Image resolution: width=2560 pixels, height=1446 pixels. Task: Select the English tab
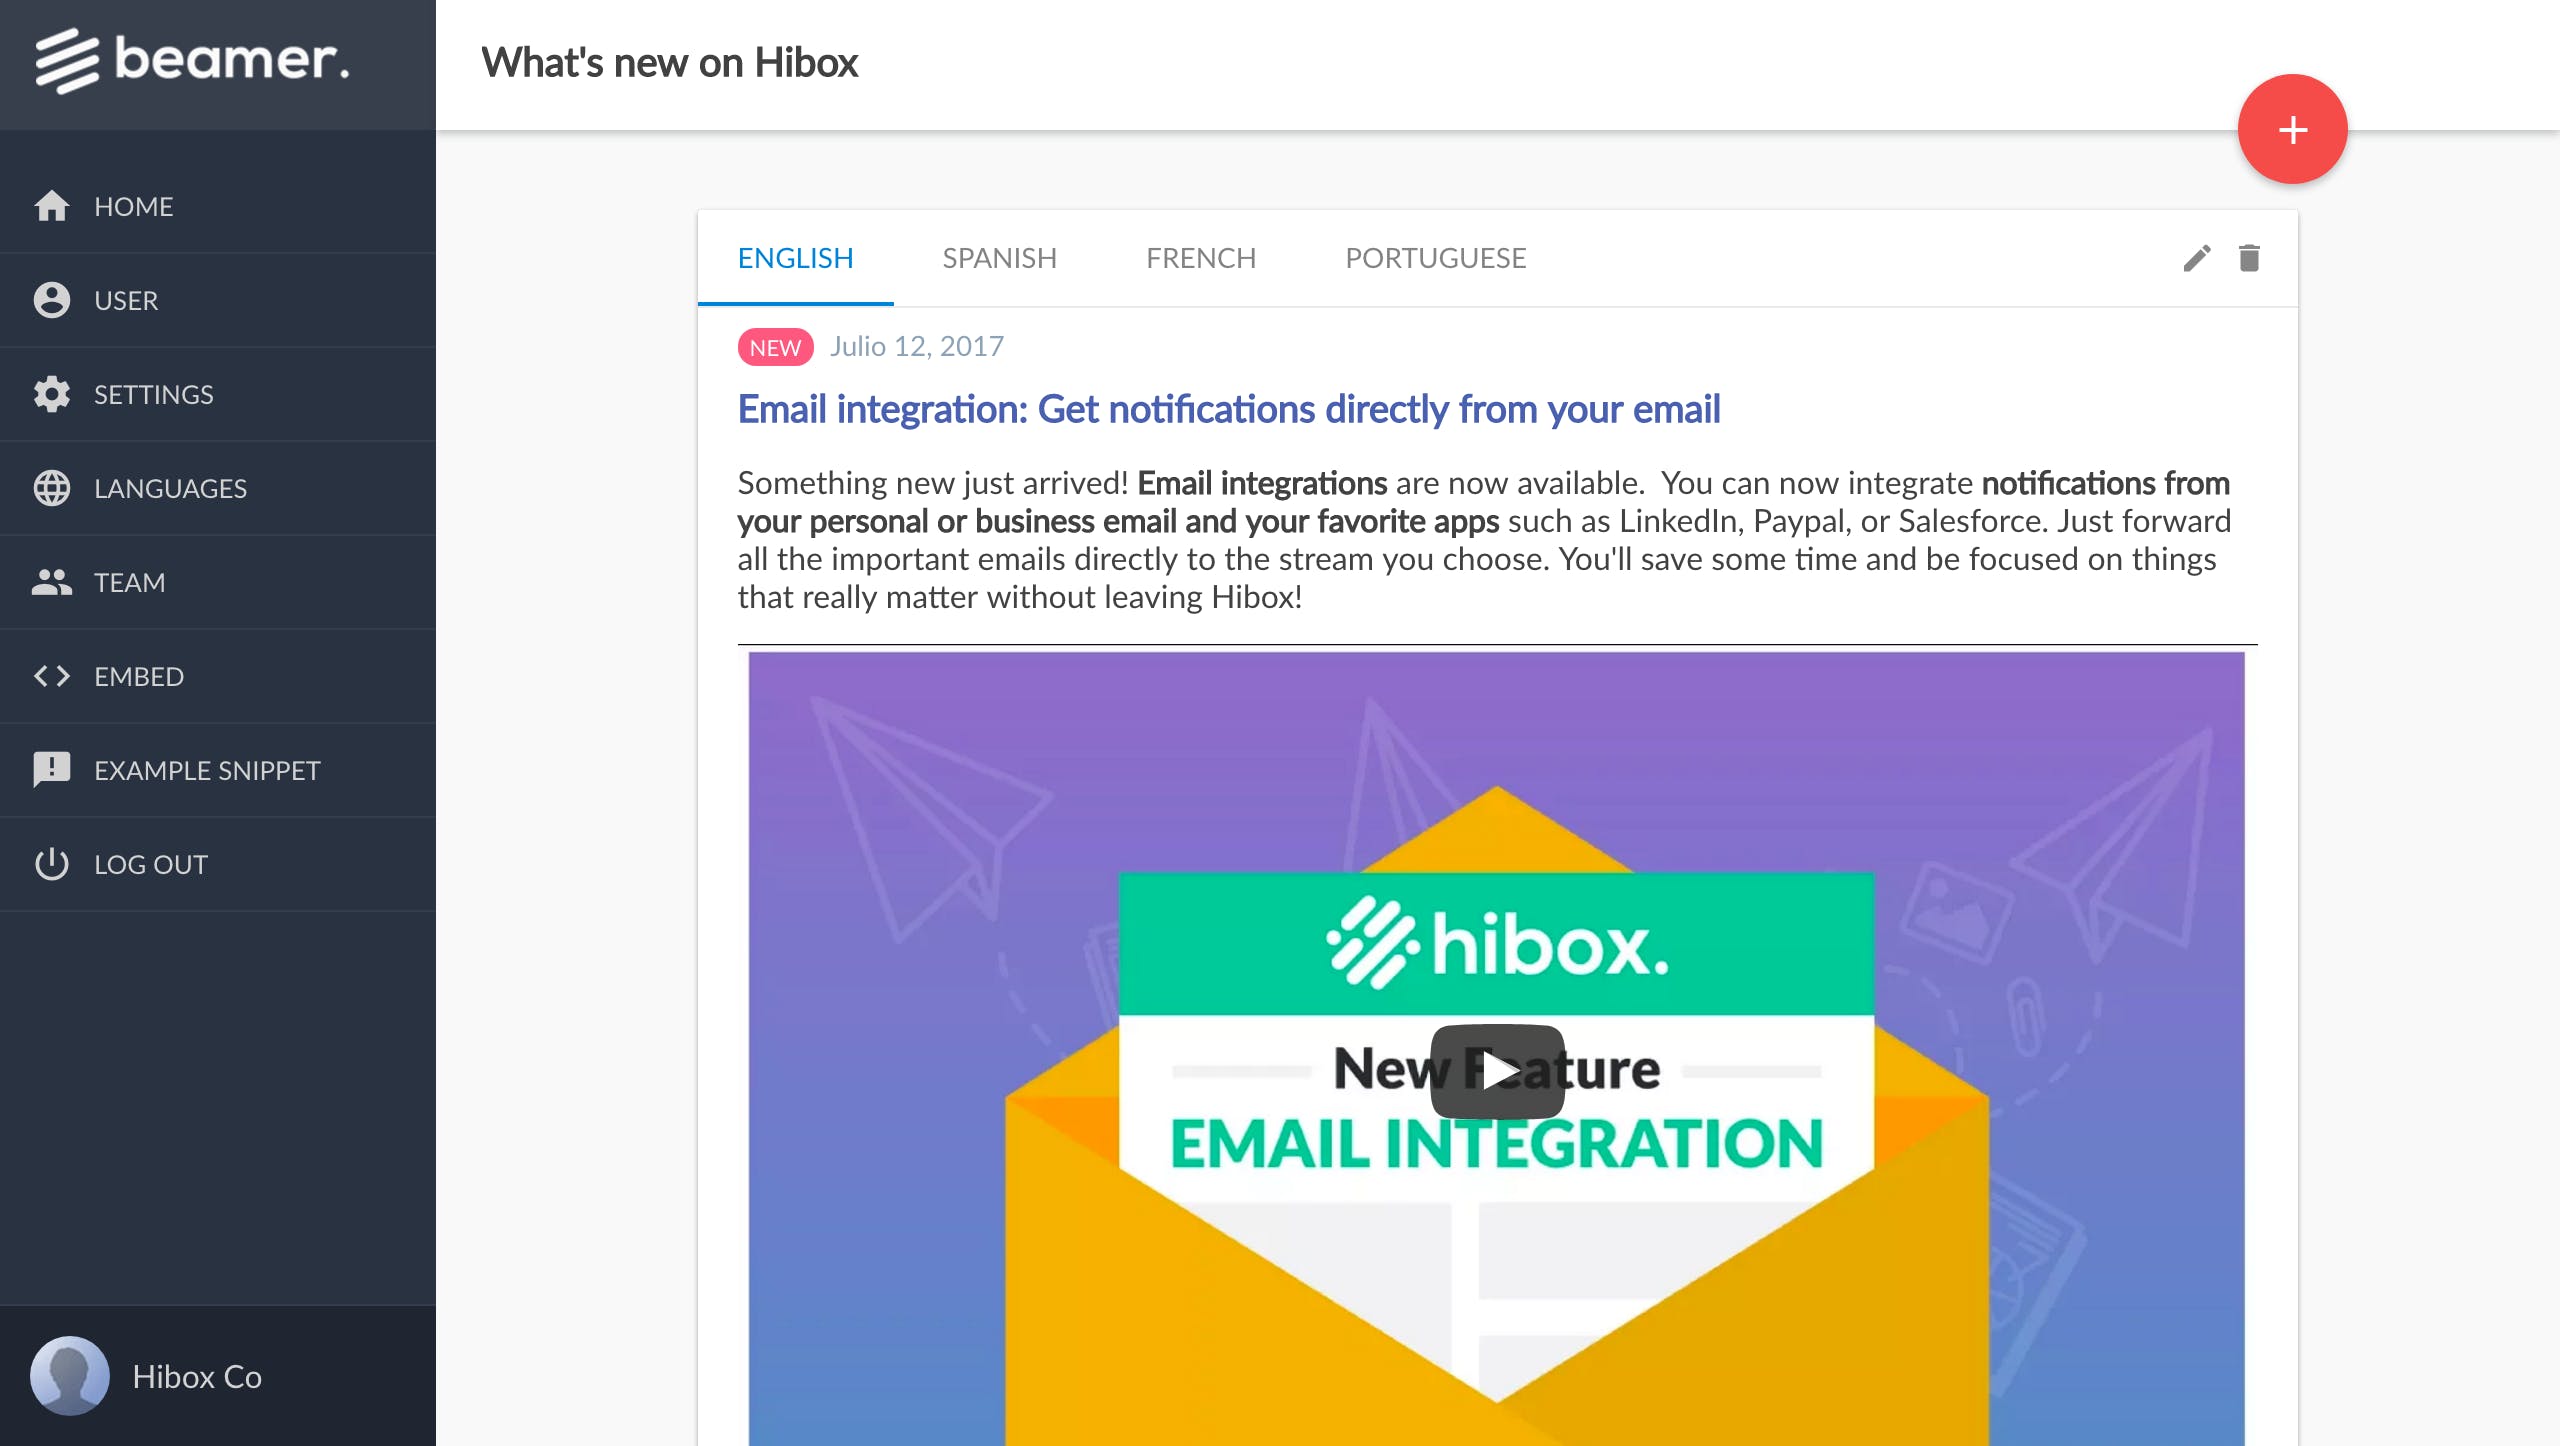pos(795,258)
